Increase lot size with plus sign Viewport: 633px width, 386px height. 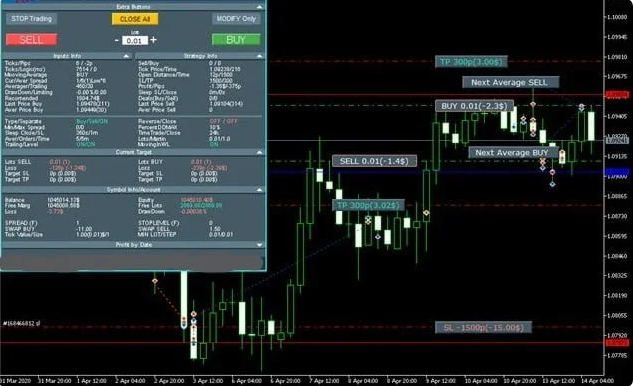[153, 40]
